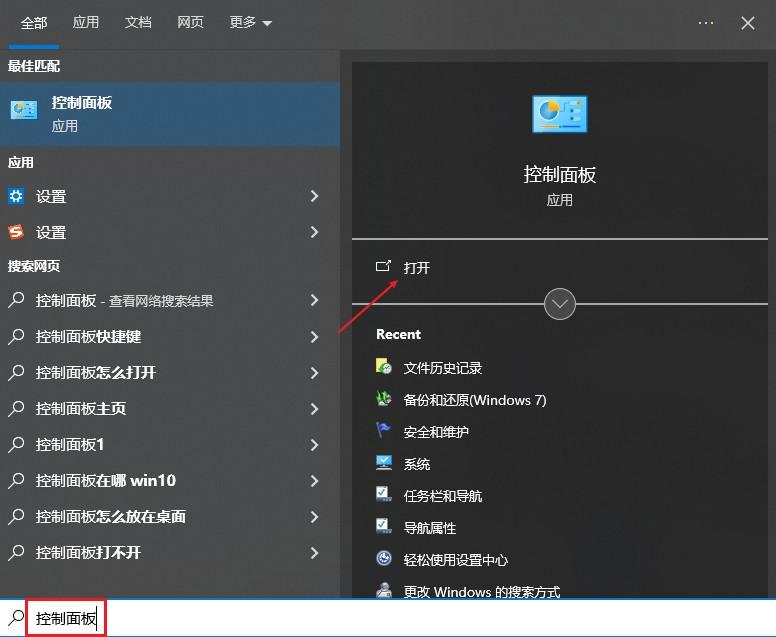Screen dimensions: 776x637
Task: Click search icon beside 控制面板打不开
Action: [x=16, y=552]
